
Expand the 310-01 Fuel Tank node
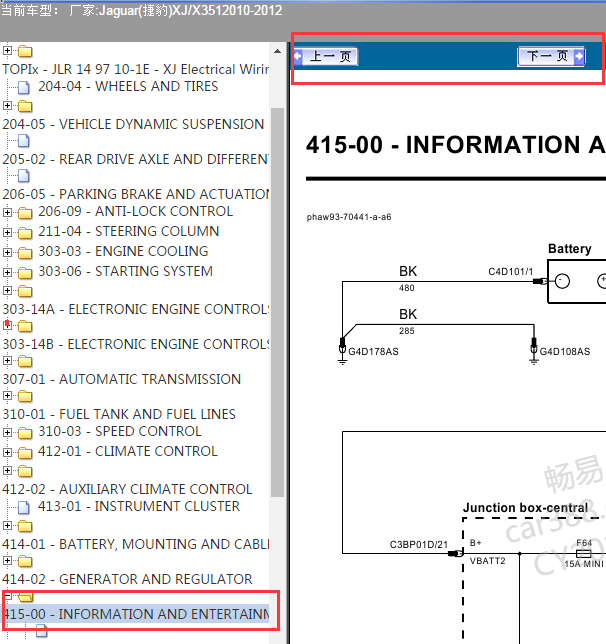pos(7,396)
